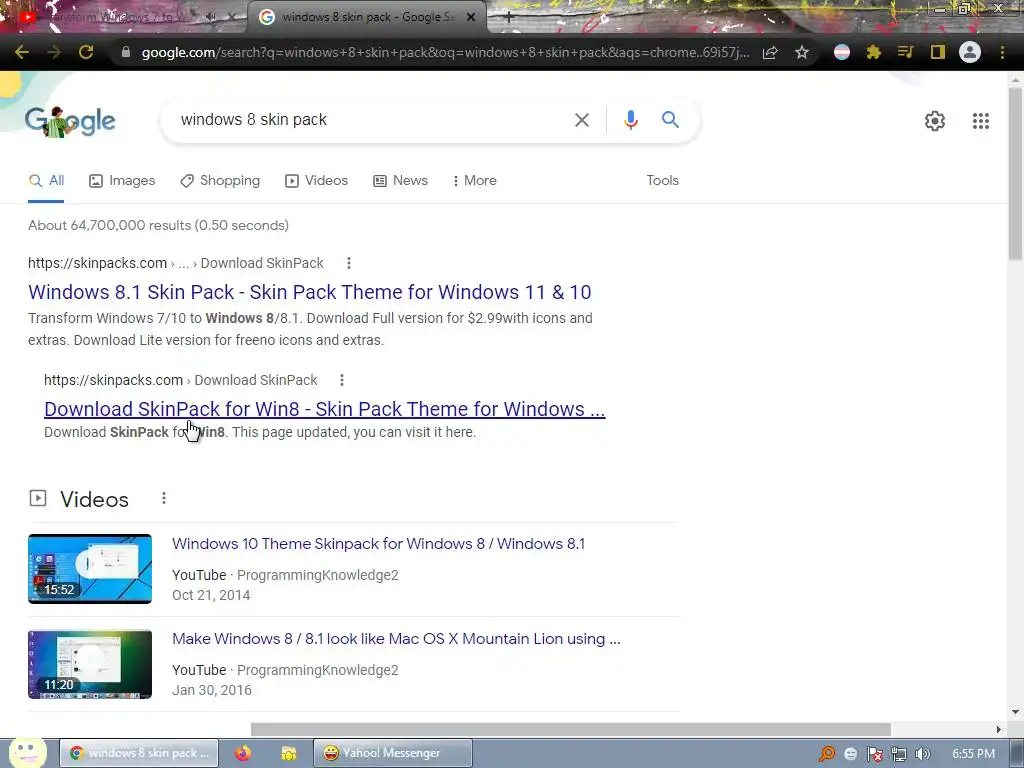Click the 11:20 video thumbnail

click(x=90, y=664)
